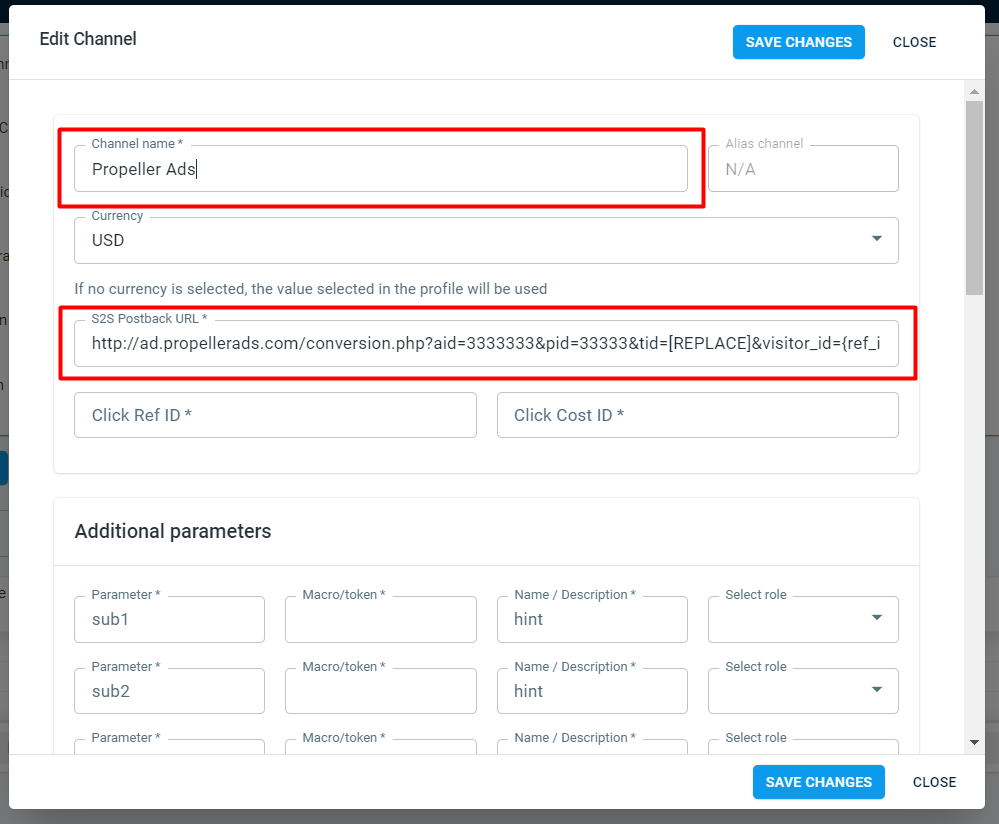999x824 pixels.
Task: Focus the Channel name field
Action: click(x=380, y=169)
